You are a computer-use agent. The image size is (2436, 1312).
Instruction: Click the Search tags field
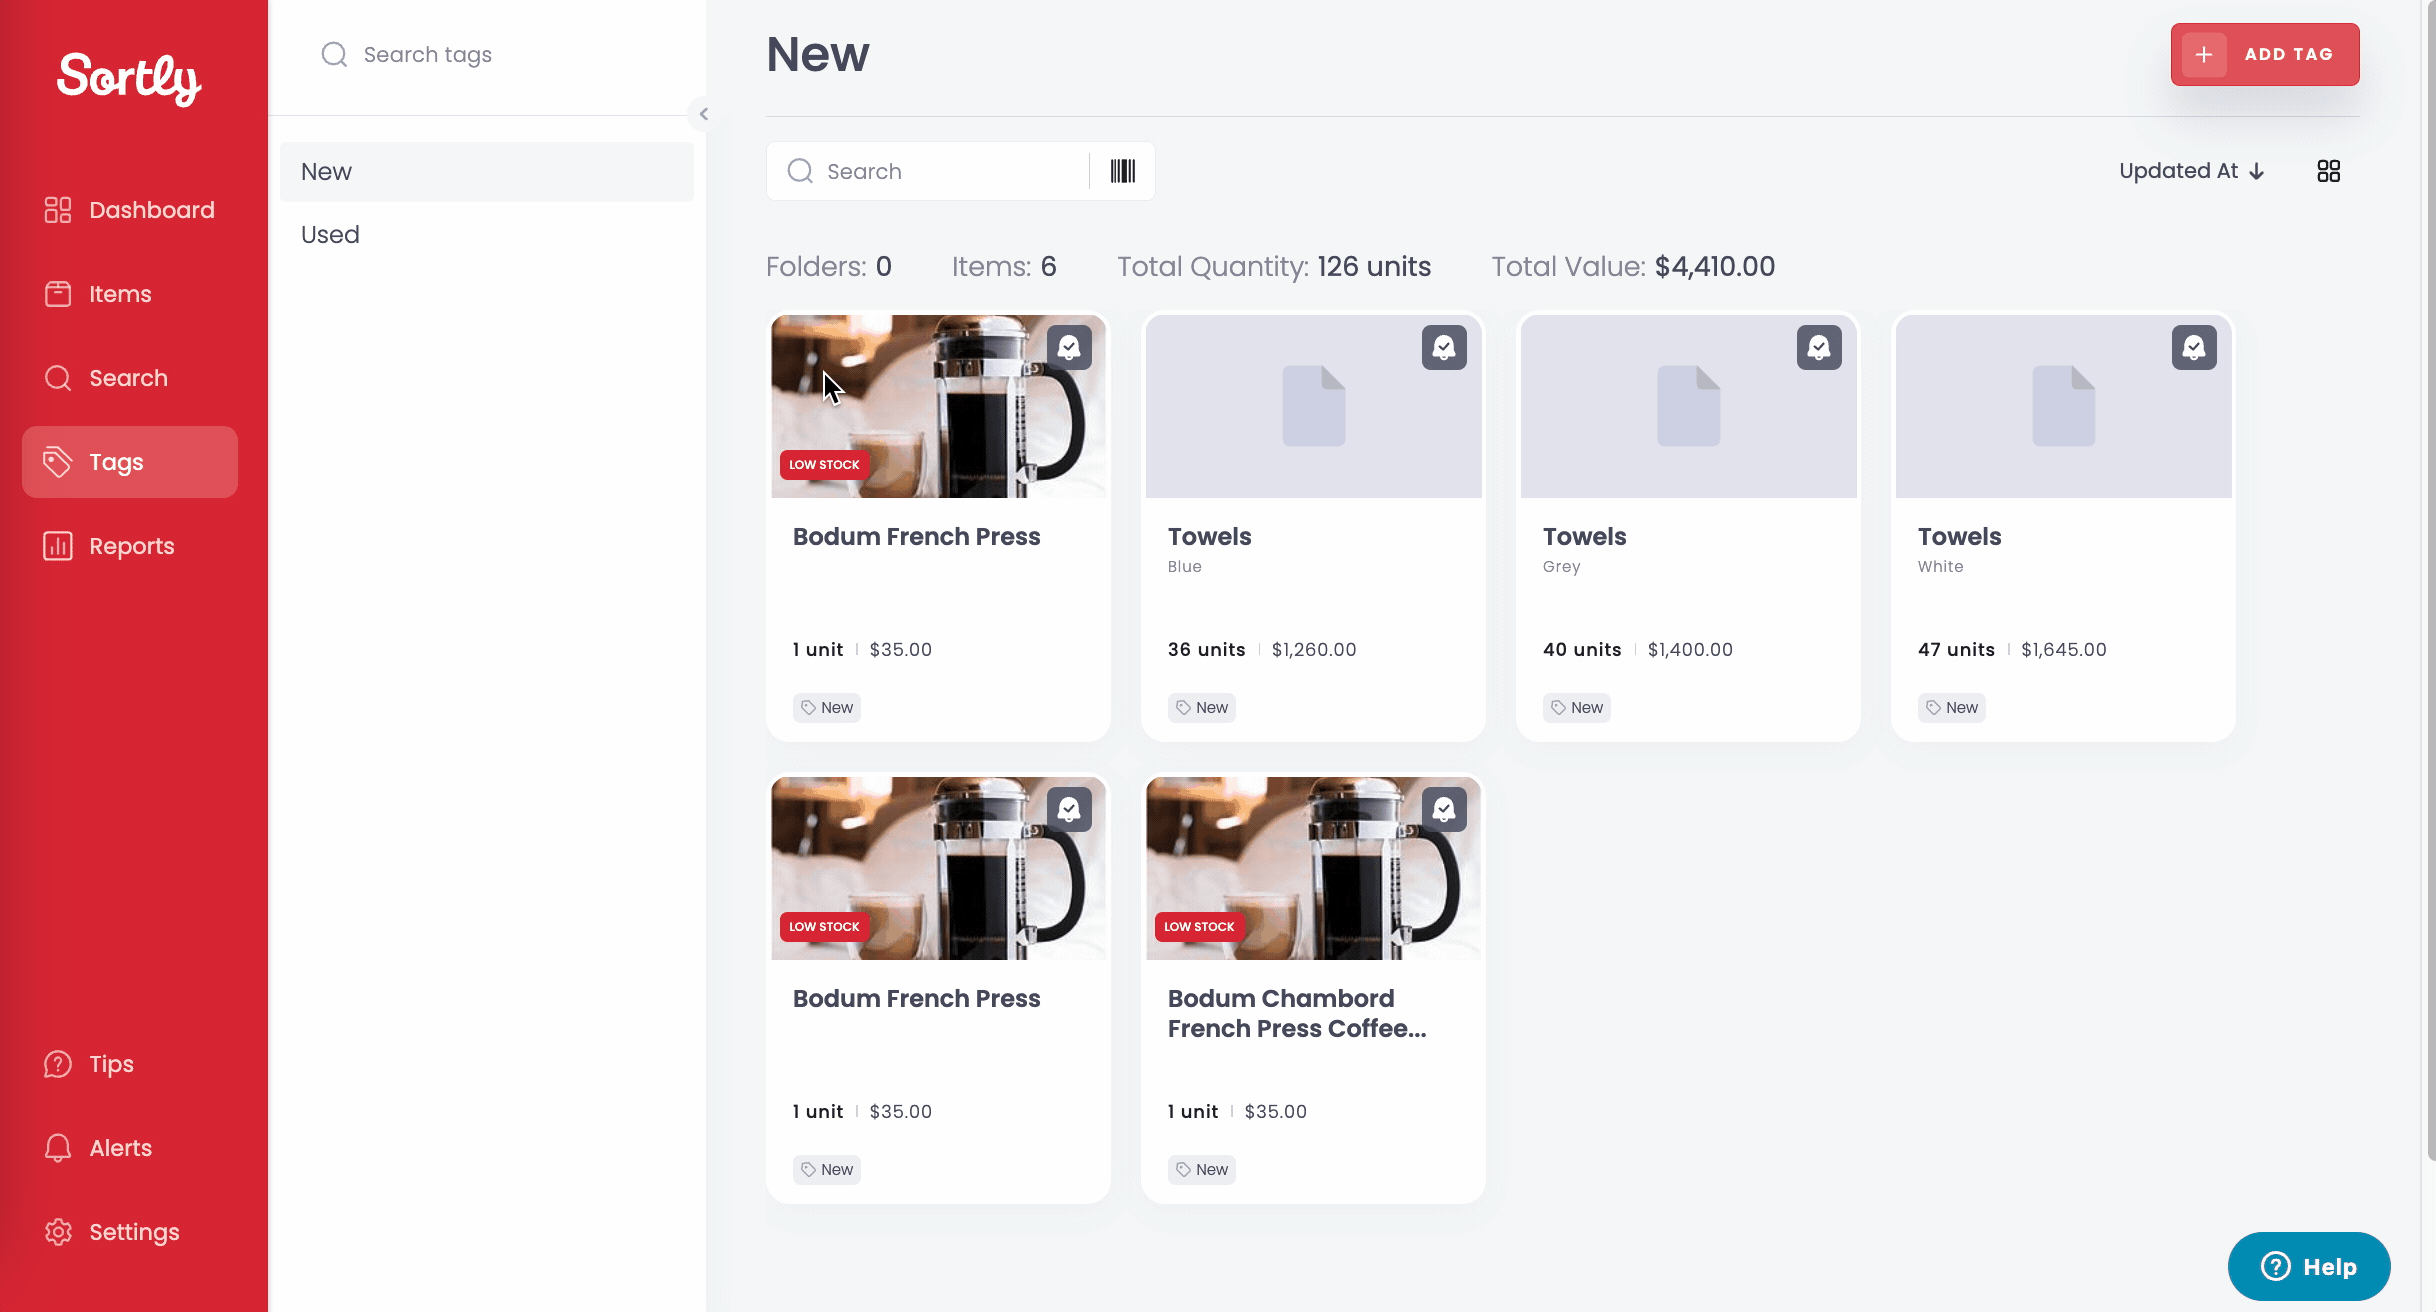point(487,55)
